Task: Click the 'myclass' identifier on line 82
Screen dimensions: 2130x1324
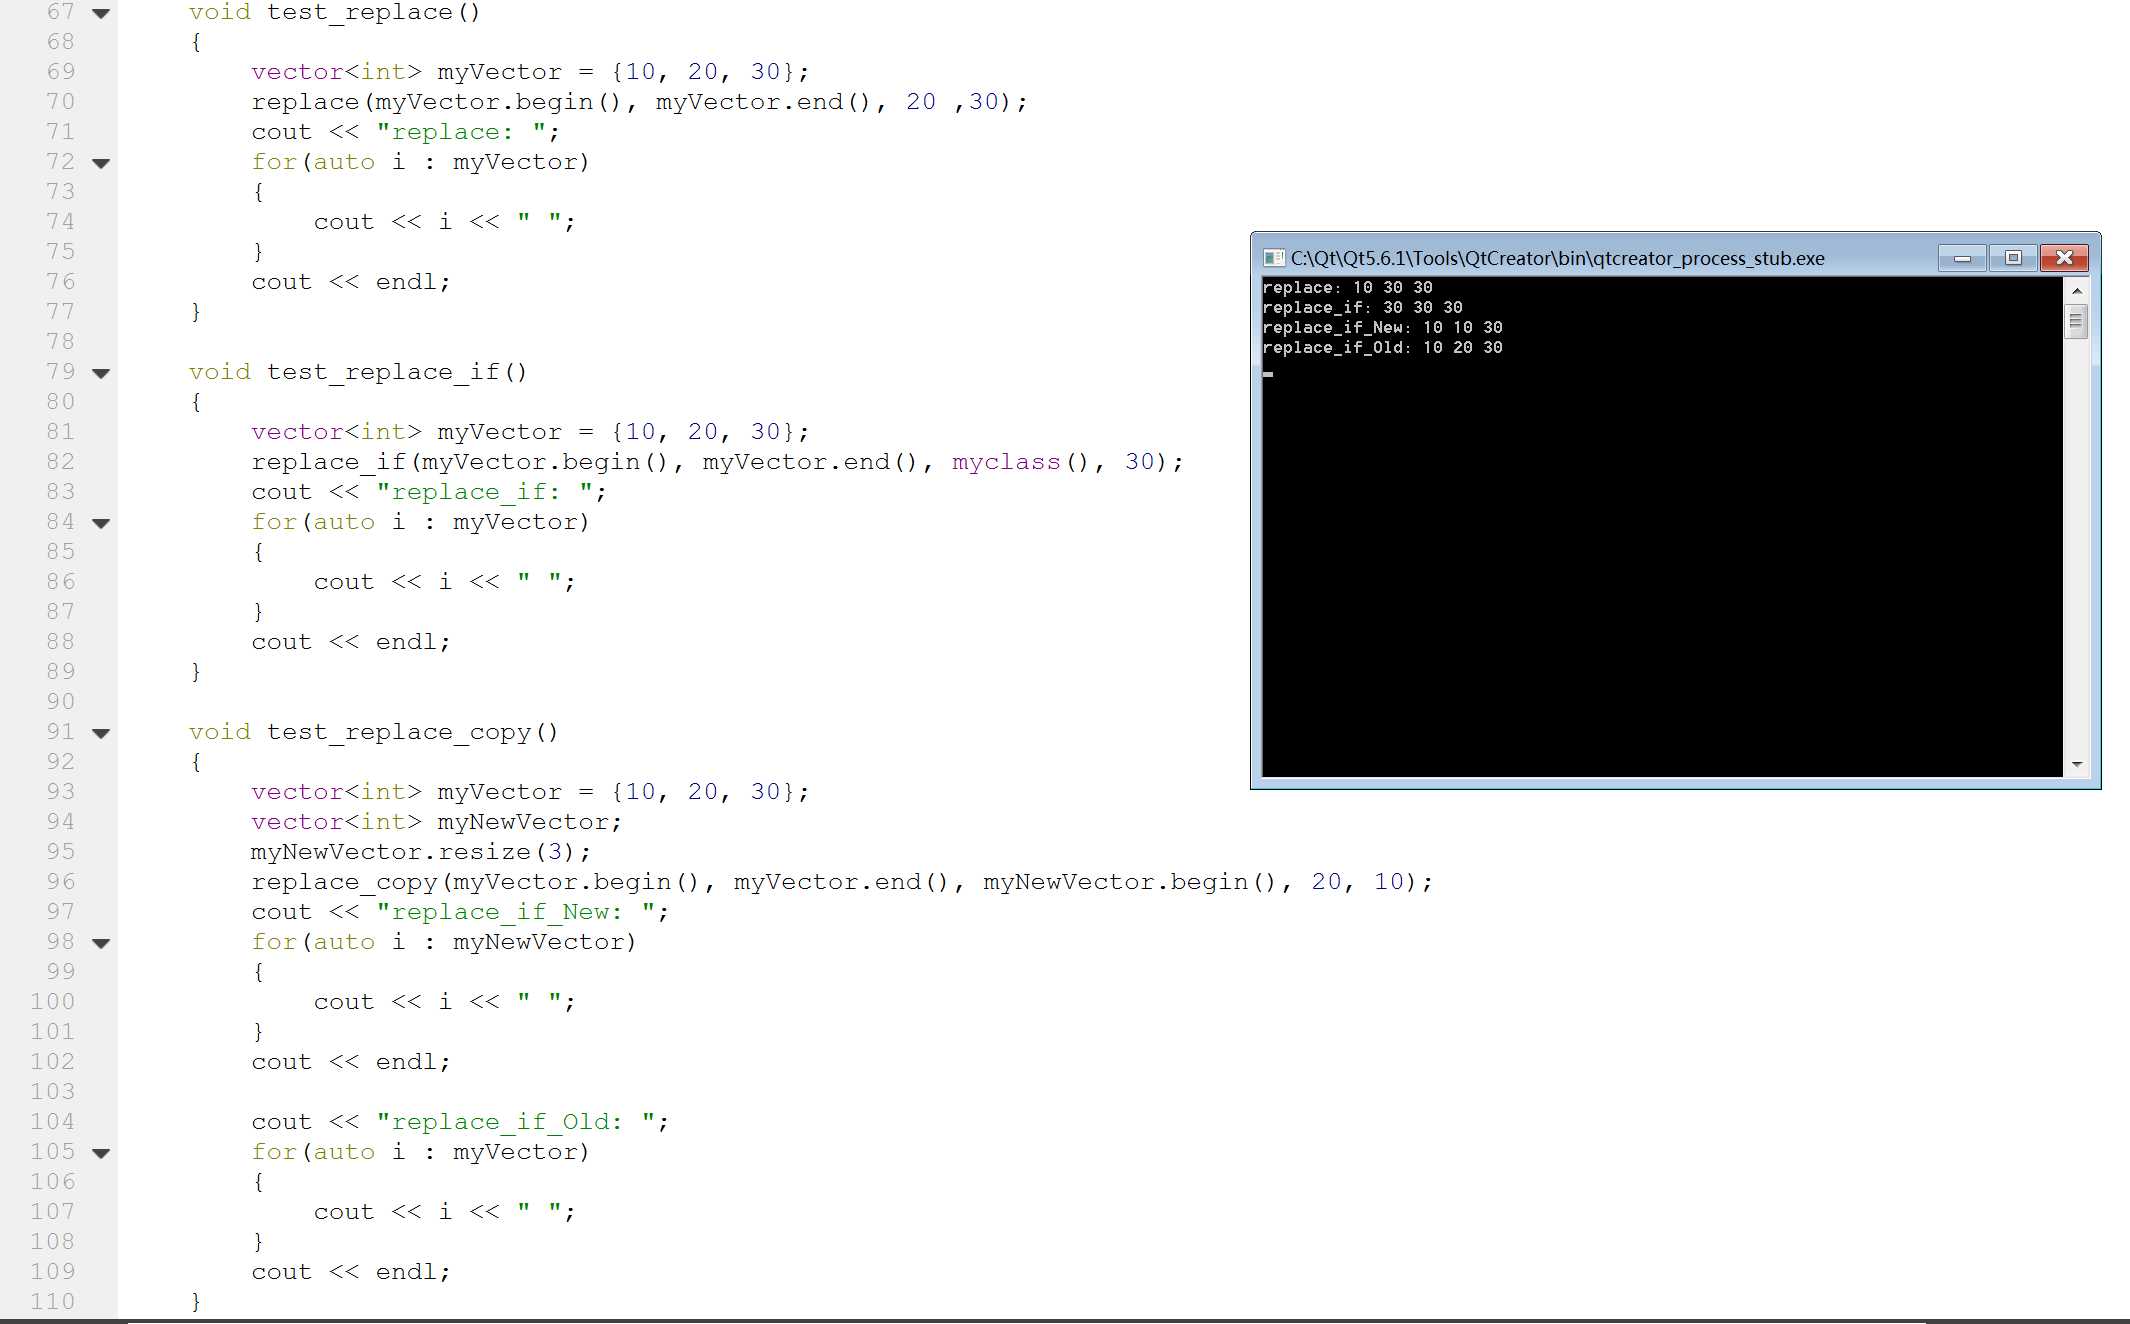Action: tap(1006, 462)
